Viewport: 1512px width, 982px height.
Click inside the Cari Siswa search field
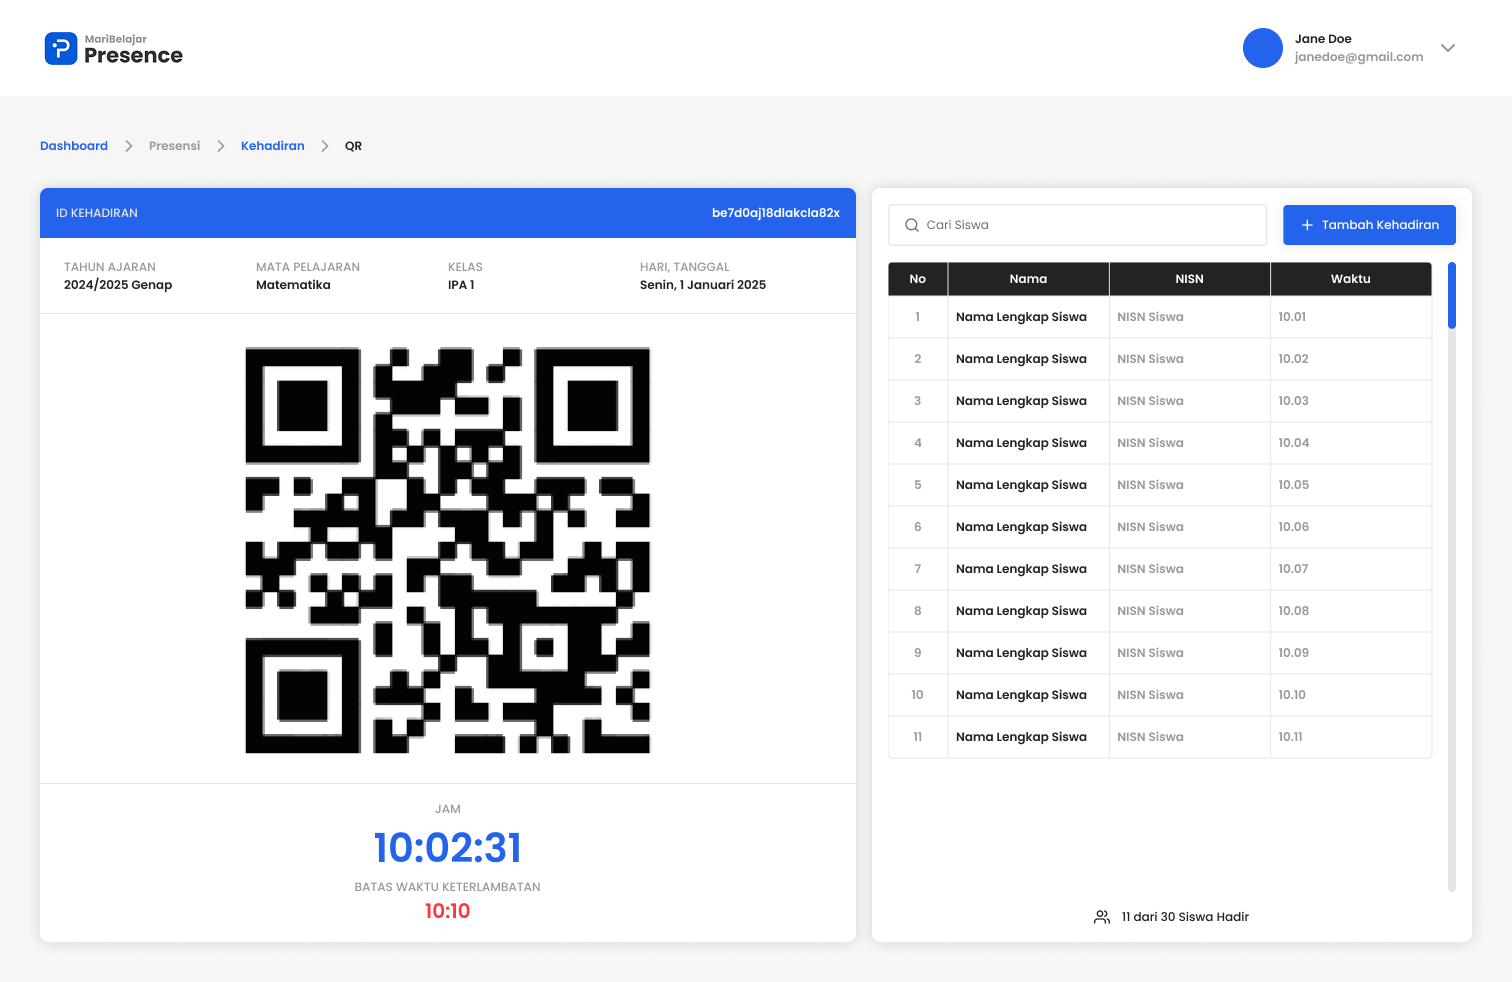[1077, 225]
